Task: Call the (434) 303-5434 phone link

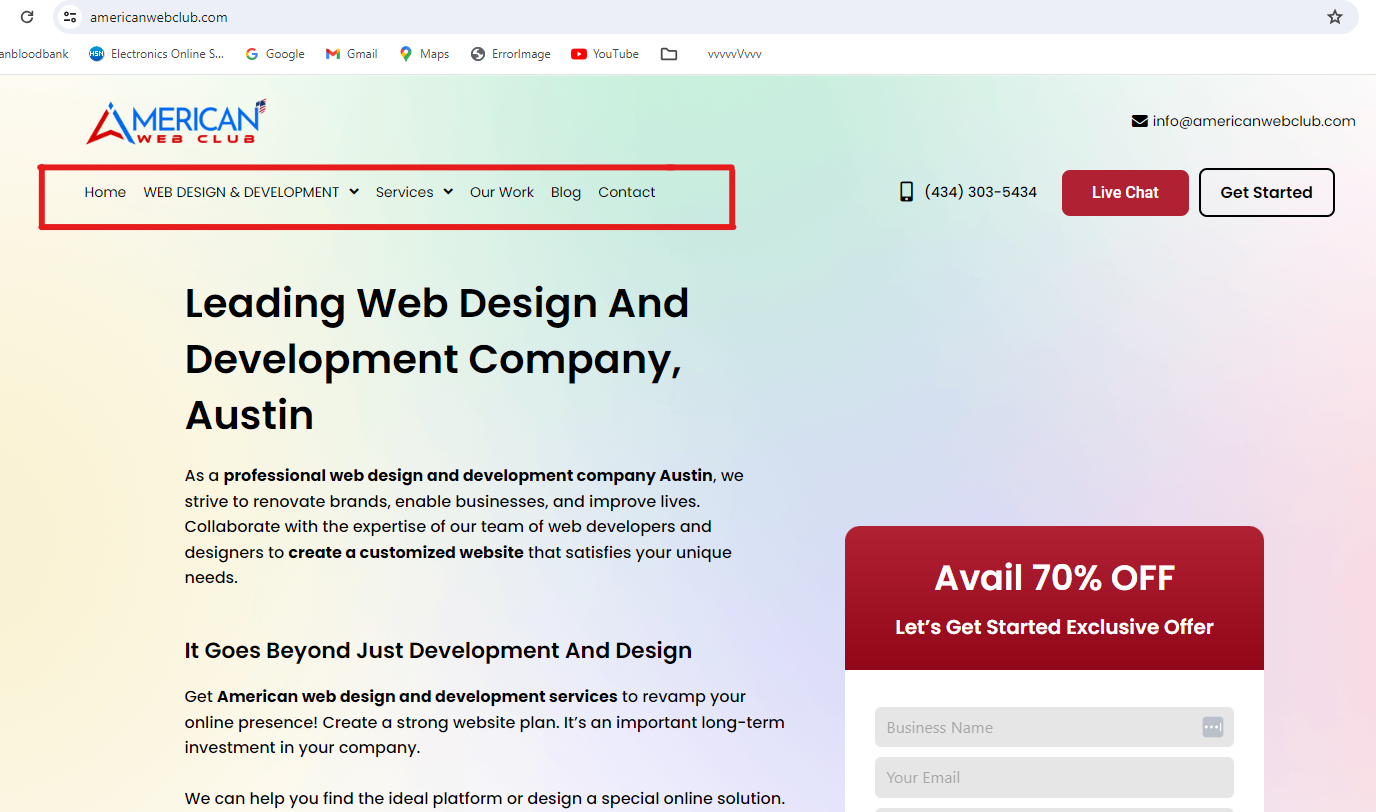Action: (980, 192)
